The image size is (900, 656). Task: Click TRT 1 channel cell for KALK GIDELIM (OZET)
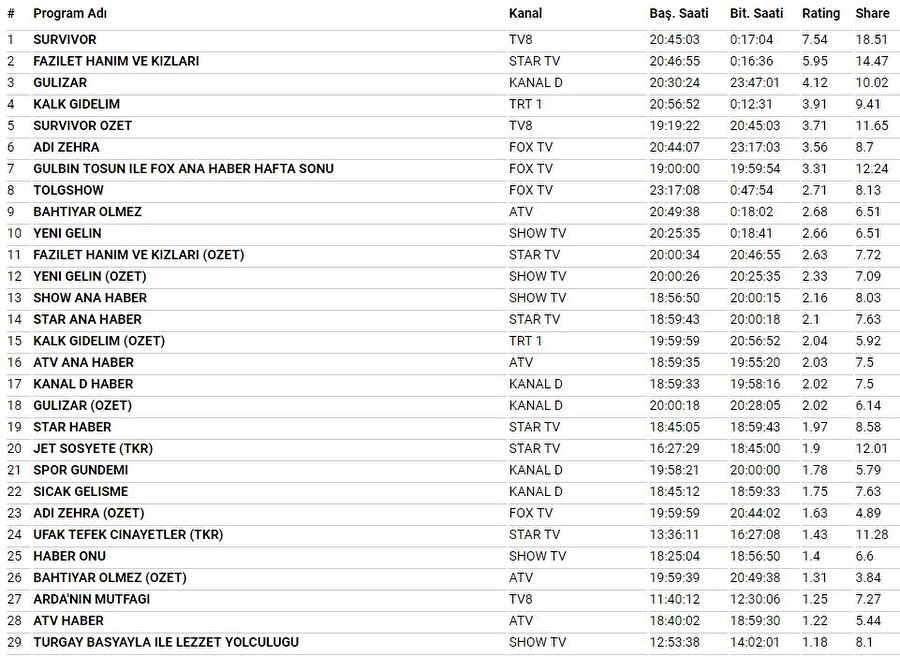tap(525, 341)
